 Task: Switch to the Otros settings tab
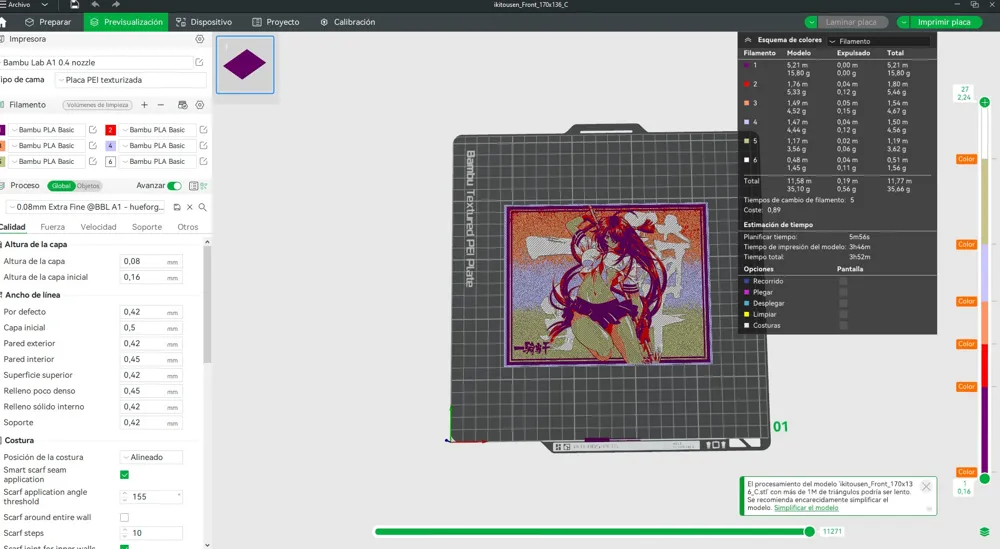point(188,227)
